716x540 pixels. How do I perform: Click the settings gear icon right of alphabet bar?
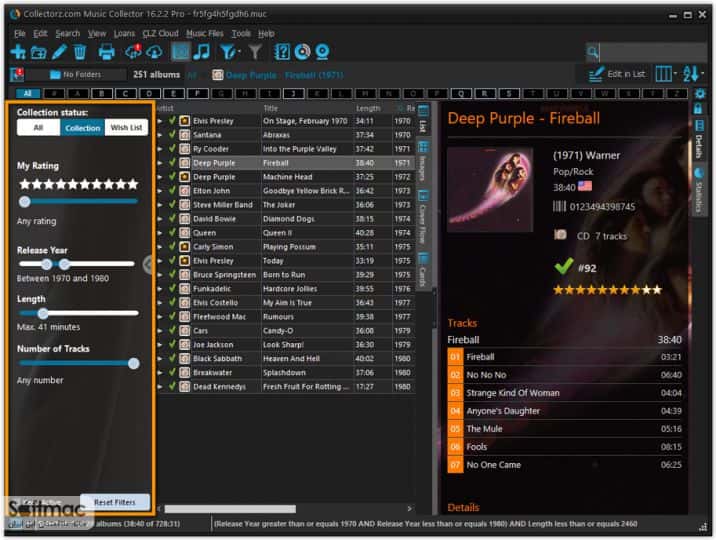pyautogui.click(x=700, y=94)
